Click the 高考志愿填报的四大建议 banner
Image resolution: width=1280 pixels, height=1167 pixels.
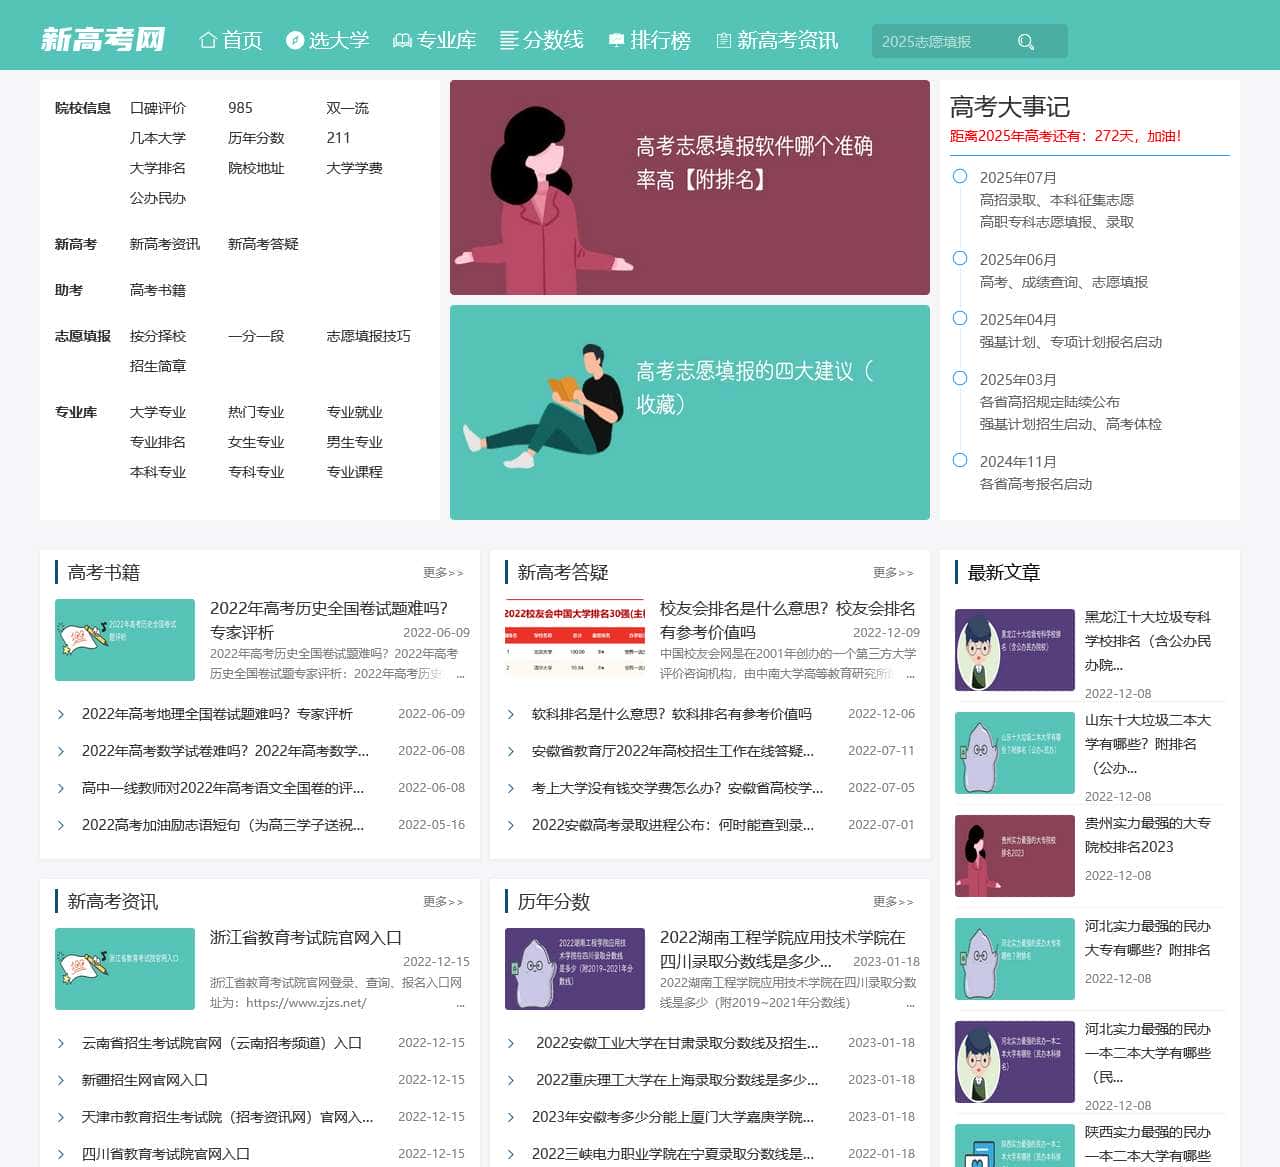(690, 411)
